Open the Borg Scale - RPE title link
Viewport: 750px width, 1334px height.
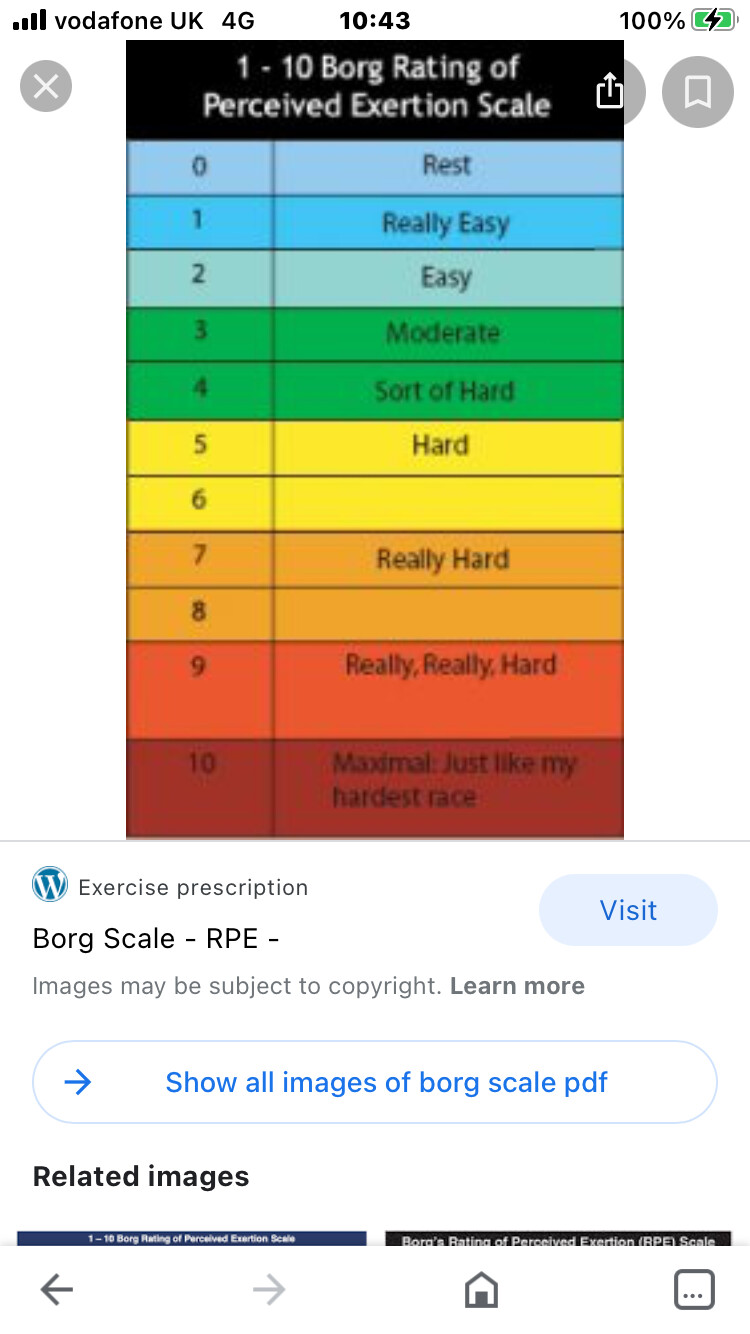pos(156,939)
